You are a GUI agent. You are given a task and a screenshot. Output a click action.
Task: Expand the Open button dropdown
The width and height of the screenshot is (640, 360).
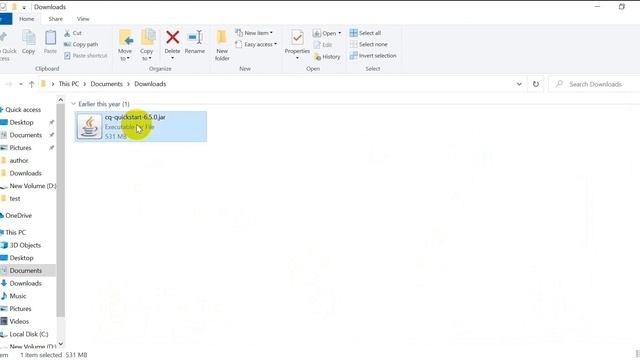pos(340,33)
